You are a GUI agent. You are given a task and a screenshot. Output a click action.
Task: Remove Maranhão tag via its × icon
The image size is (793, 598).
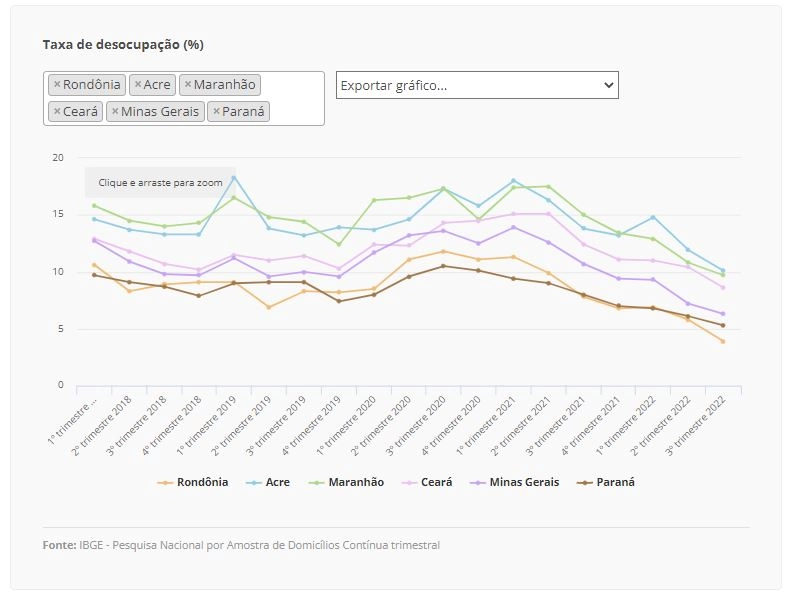(x=188, y=84)
